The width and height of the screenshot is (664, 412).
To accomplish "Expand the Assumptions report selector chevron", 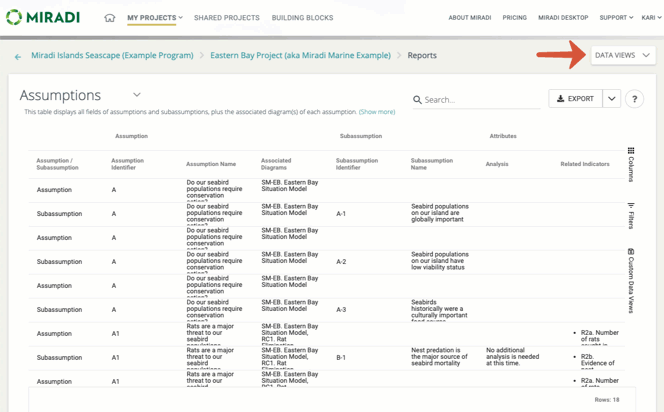I will (137, 95).
